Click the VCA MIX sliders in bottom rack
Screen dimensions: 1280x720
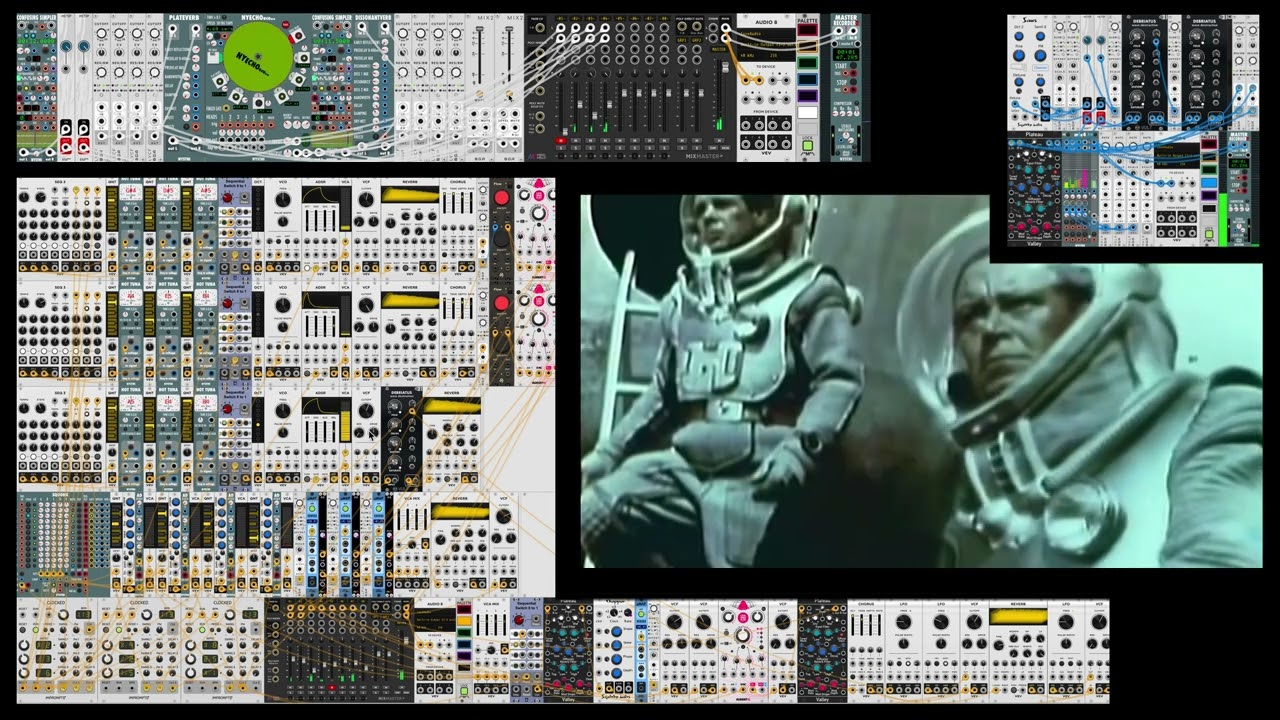coord(491,624)
